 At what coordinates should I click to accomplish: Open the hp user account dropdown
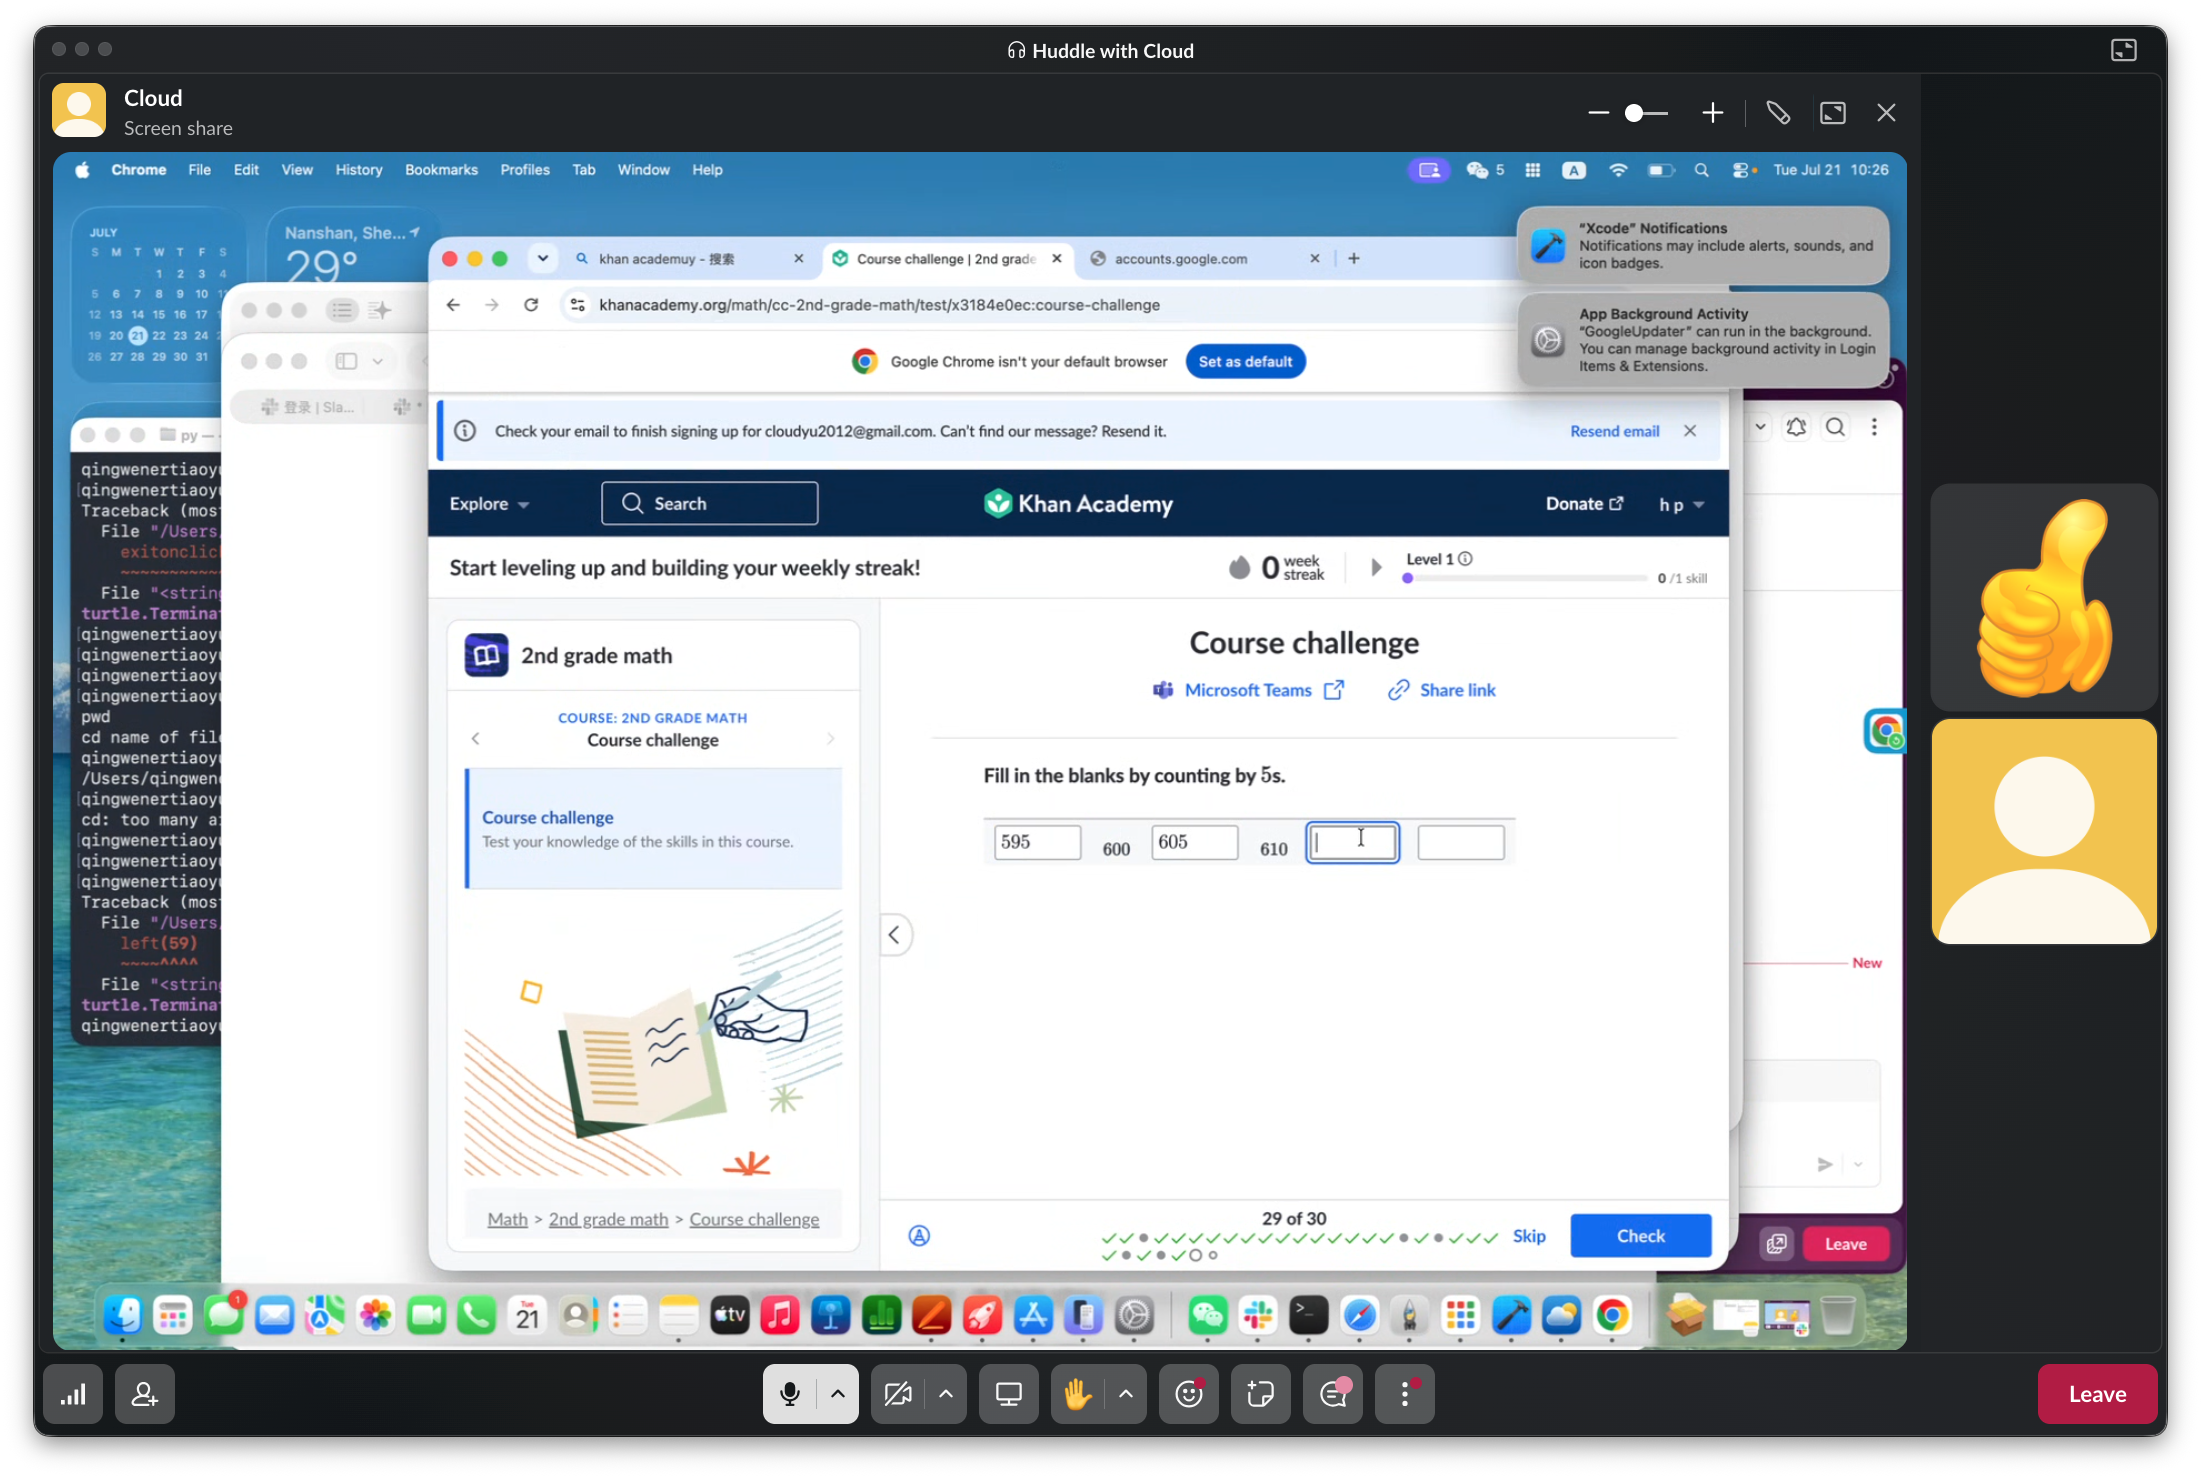tap(1681, 505)
